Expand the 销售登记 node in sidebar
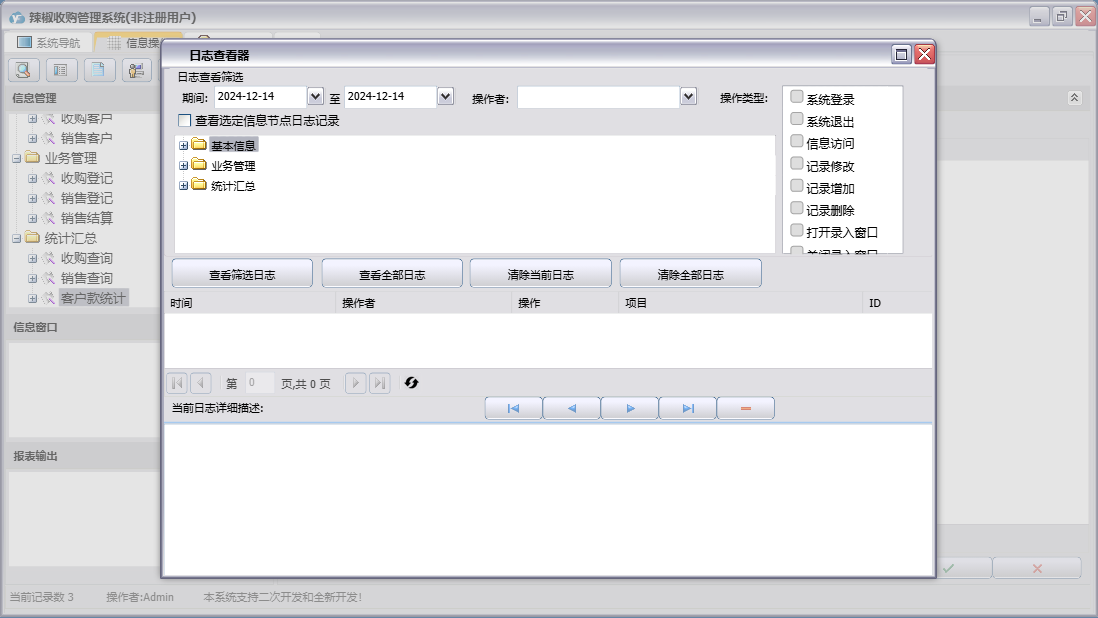Screen dimensions: 1098x618 32,199
